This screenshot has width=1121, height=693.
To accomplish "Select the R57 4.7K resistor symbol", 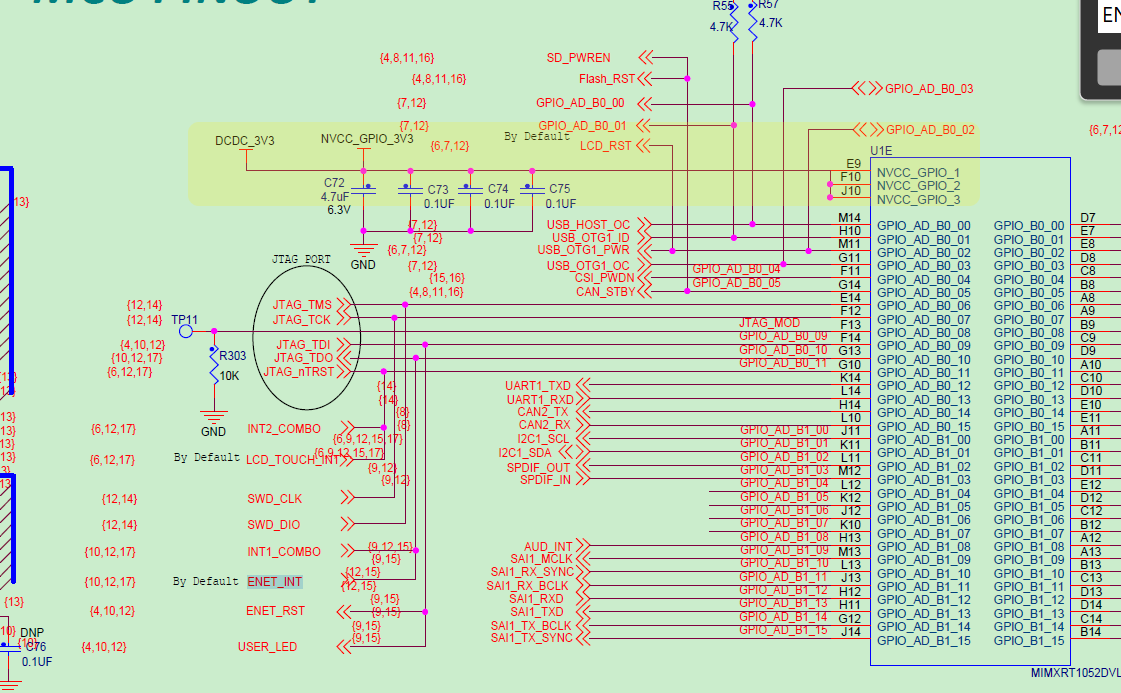I will 752,21.
